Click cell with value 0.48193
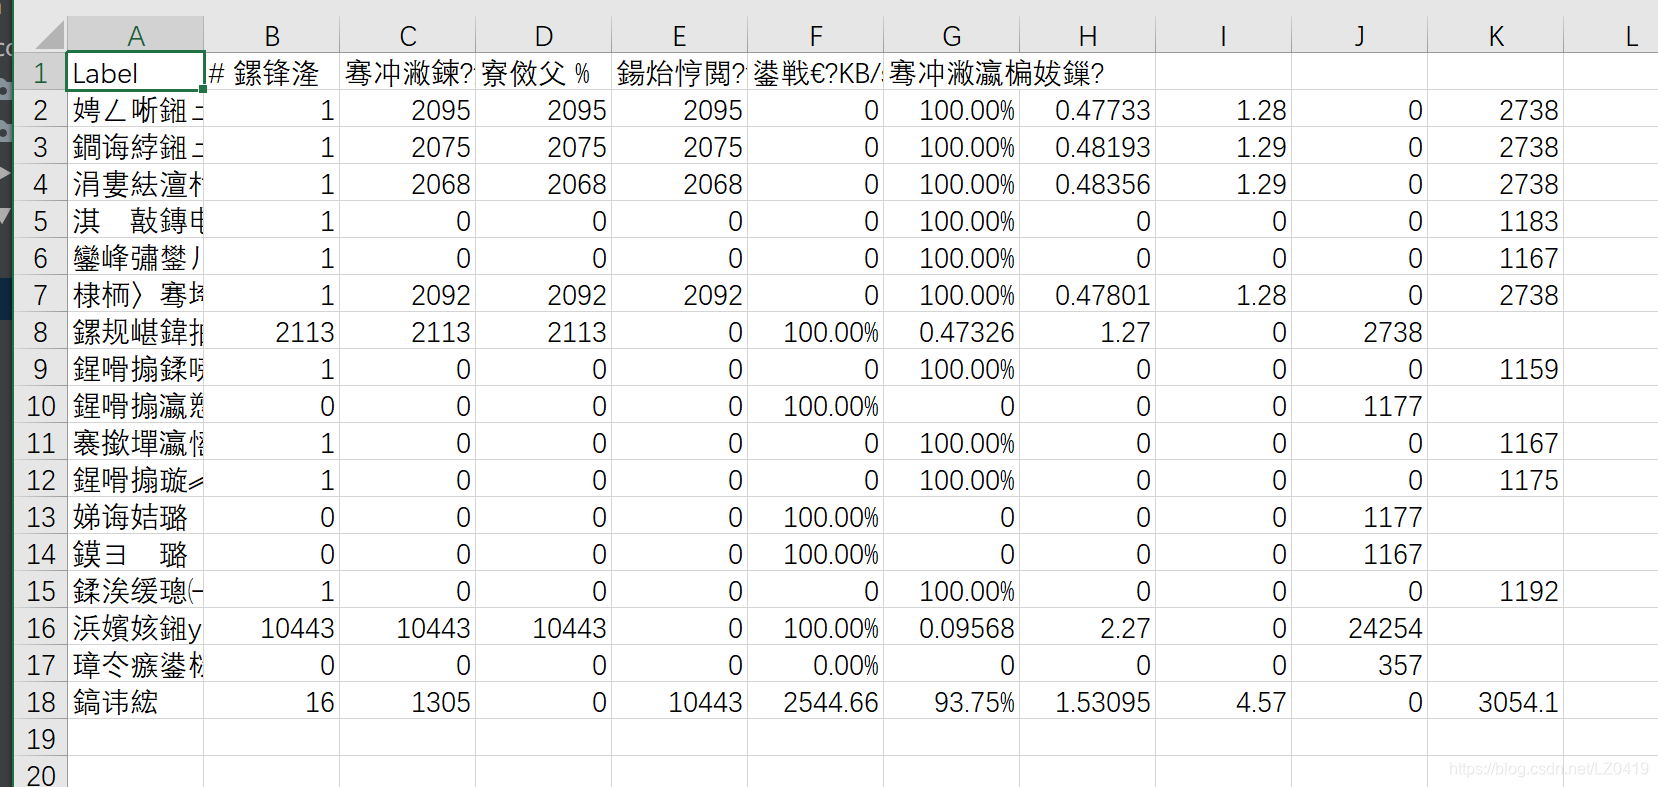 coord(1088,147)
